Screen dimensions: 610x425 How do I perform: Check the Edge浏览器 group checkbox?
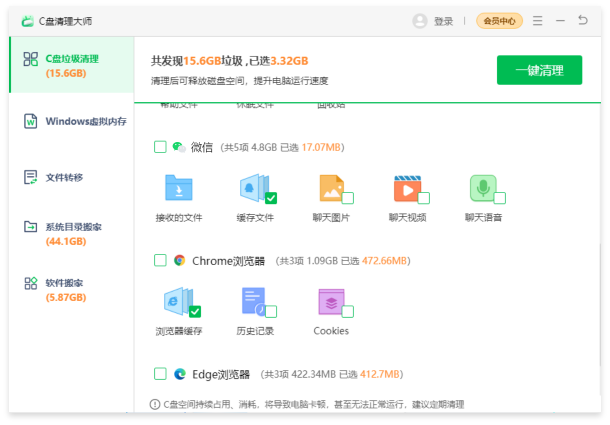pyautogui.click(x=160, y=374)
